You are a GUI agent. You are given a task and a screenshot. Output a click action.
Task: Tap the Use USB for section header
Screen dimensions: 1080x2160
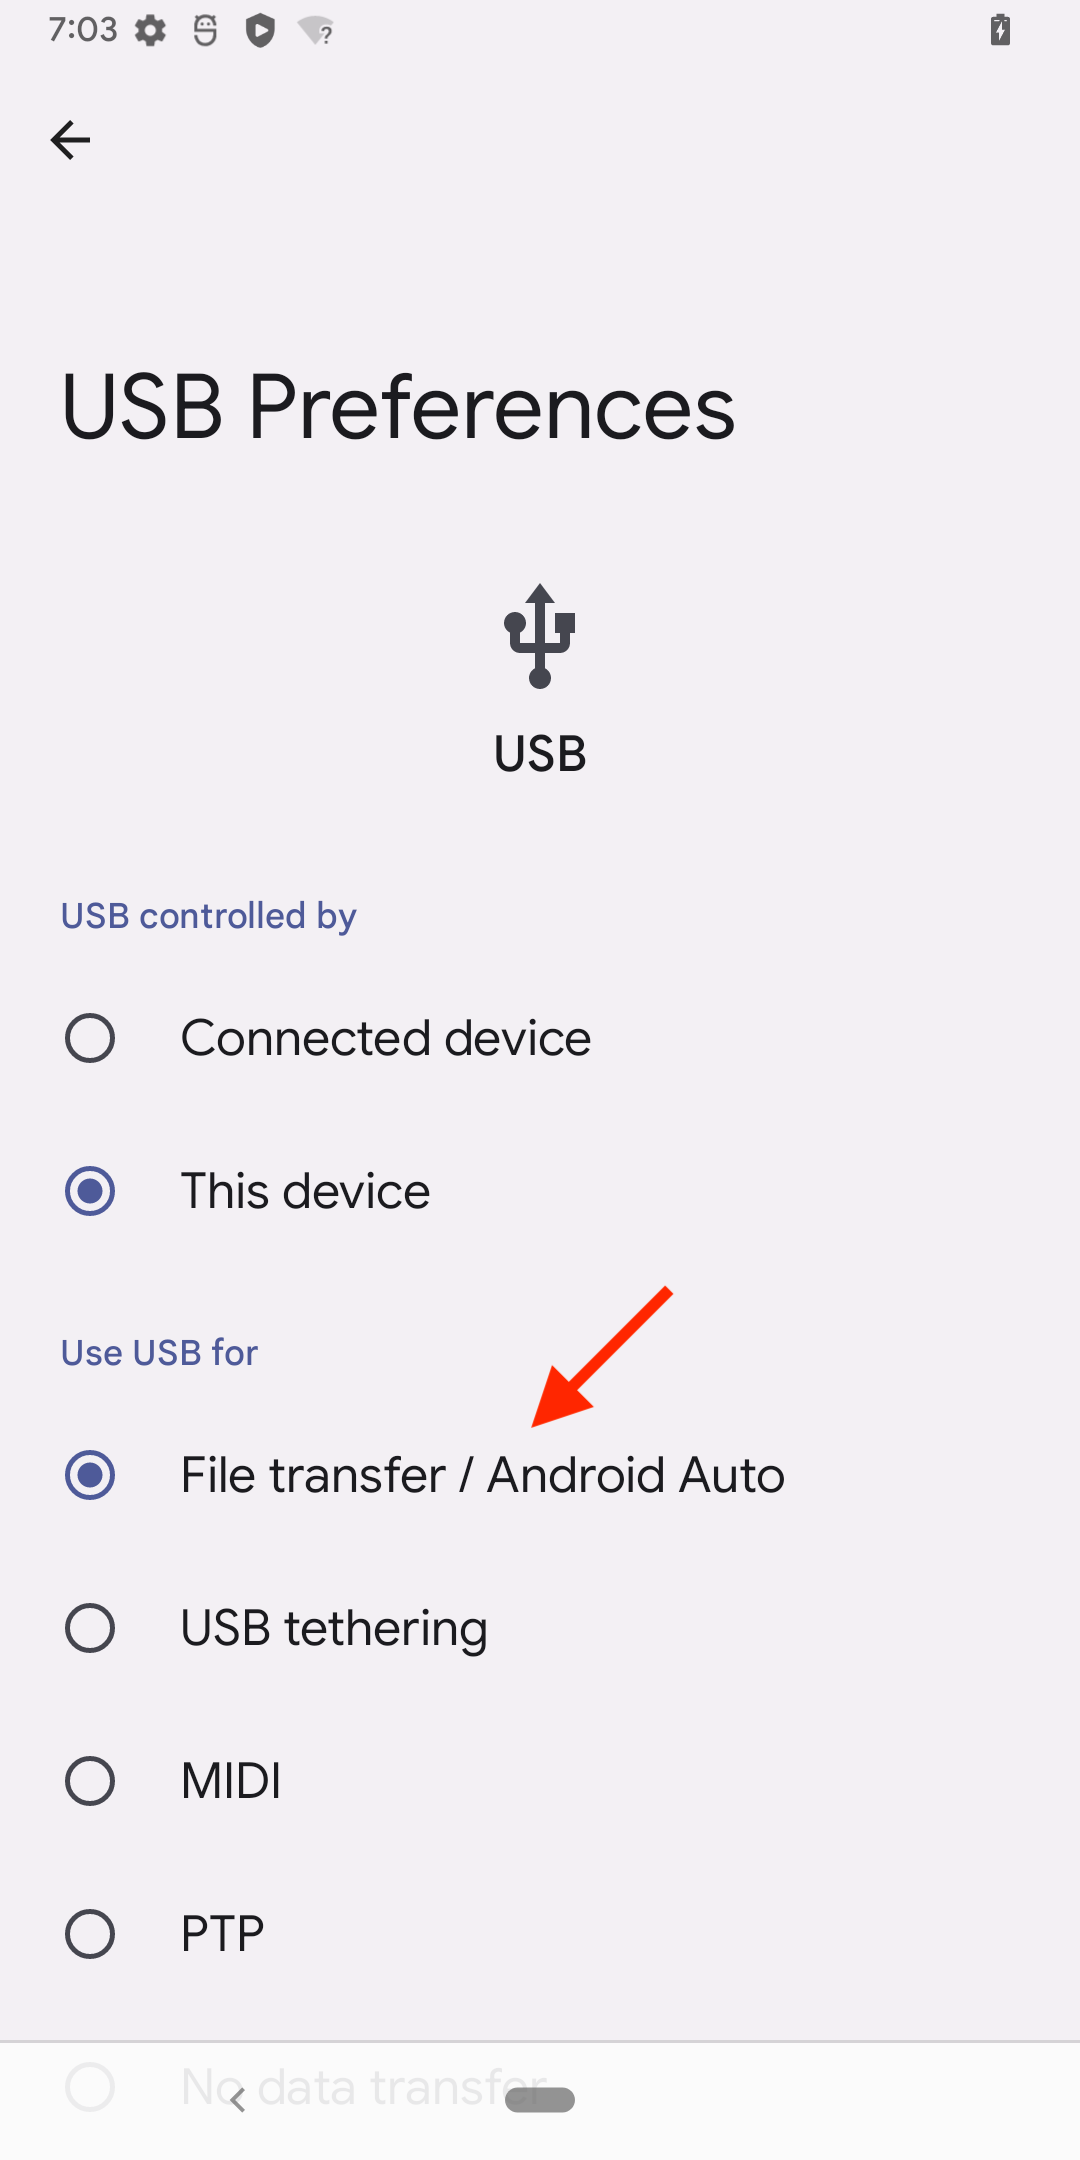click(159, 1353)
